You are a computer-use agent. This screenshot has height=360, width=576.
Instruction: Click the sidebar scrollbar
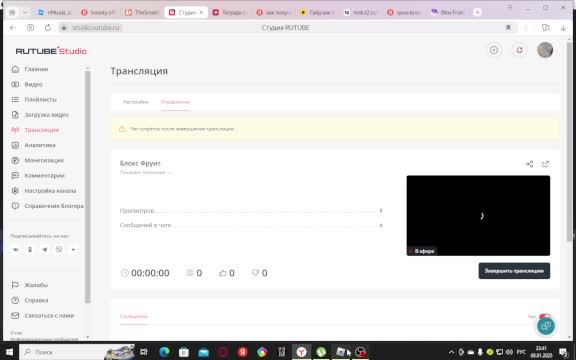pyautogui.click(x=87, y=187)
